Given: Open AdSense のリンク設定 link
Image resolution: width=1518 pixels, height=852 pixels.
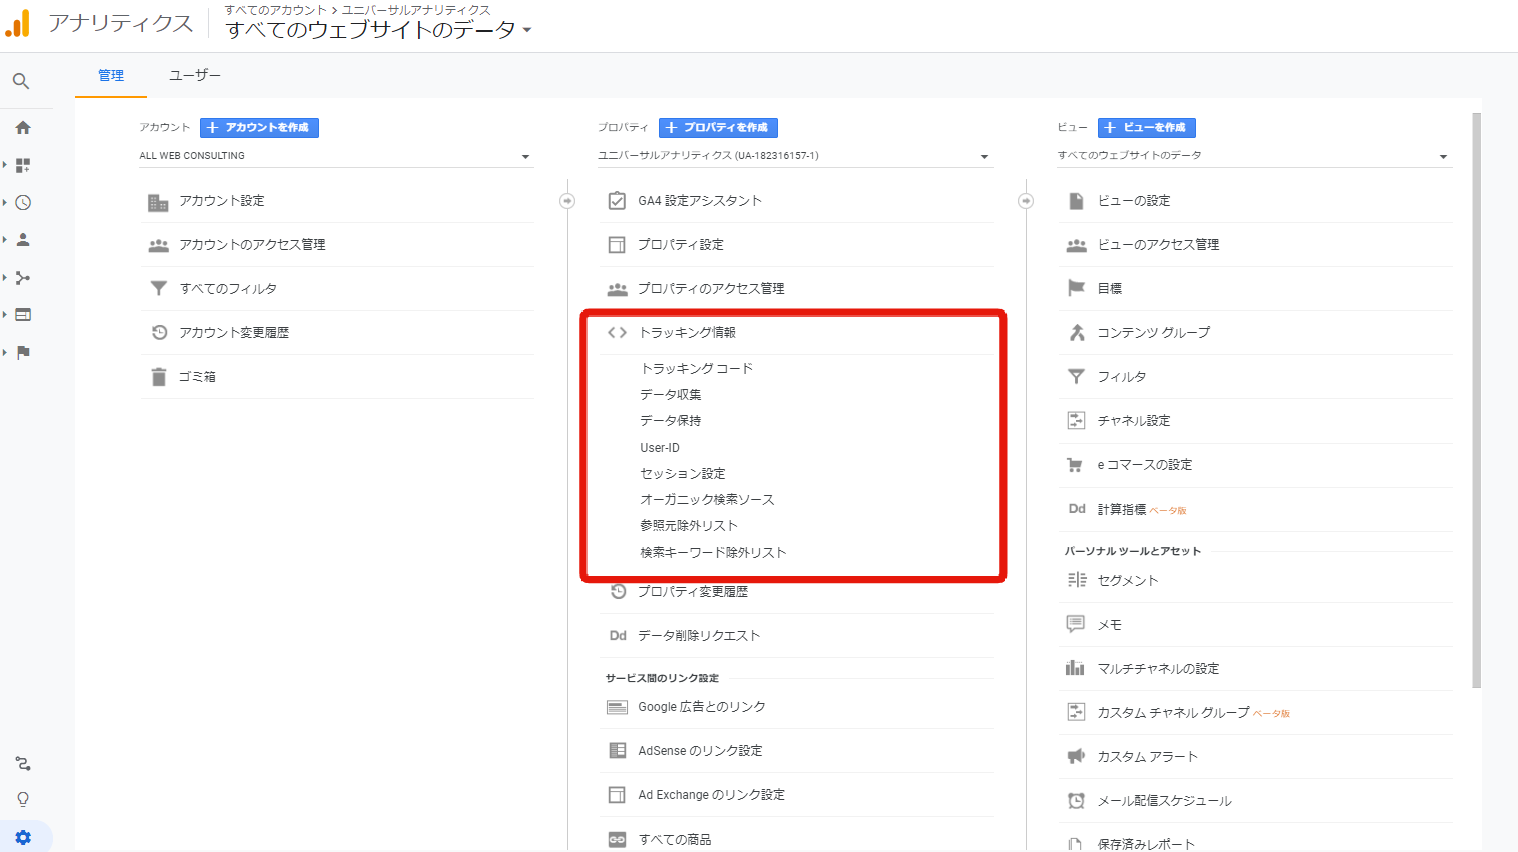Looking at the screenshot, I should point(700,751).
